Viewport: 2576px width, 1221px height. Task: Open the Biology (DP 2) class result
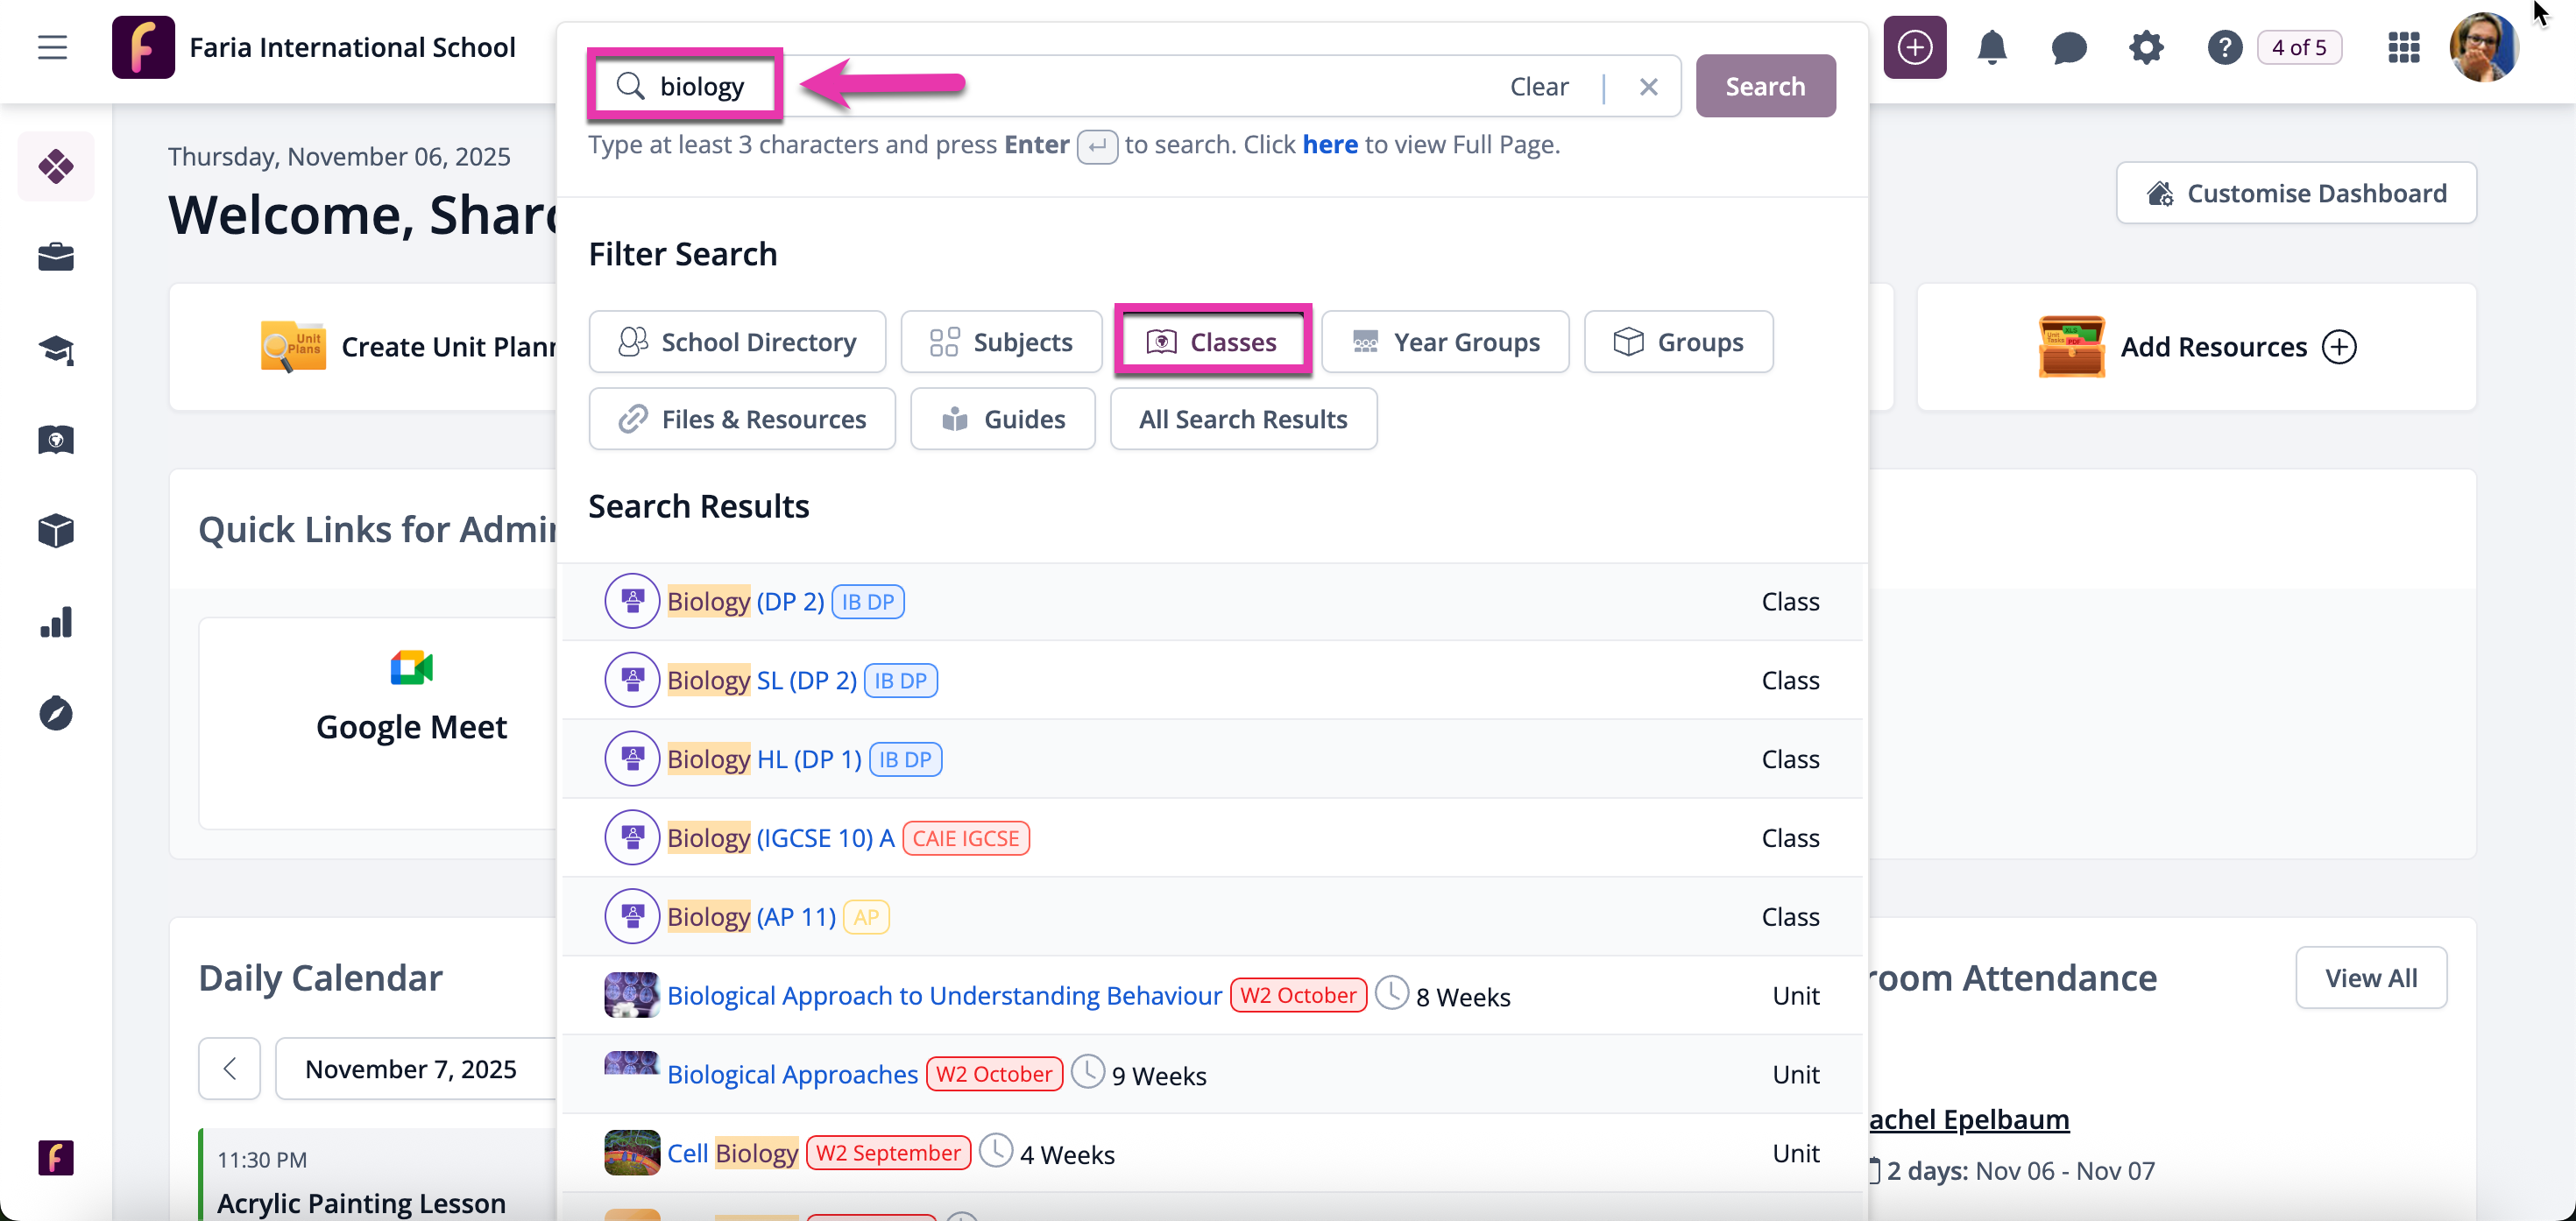(745, 602)
